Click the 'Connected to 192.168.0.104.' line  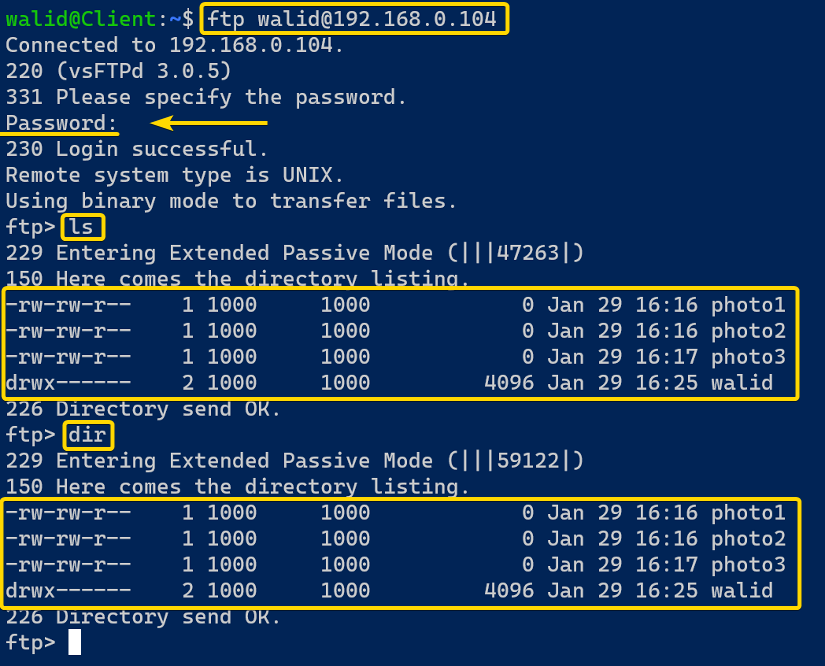[174, 45]
